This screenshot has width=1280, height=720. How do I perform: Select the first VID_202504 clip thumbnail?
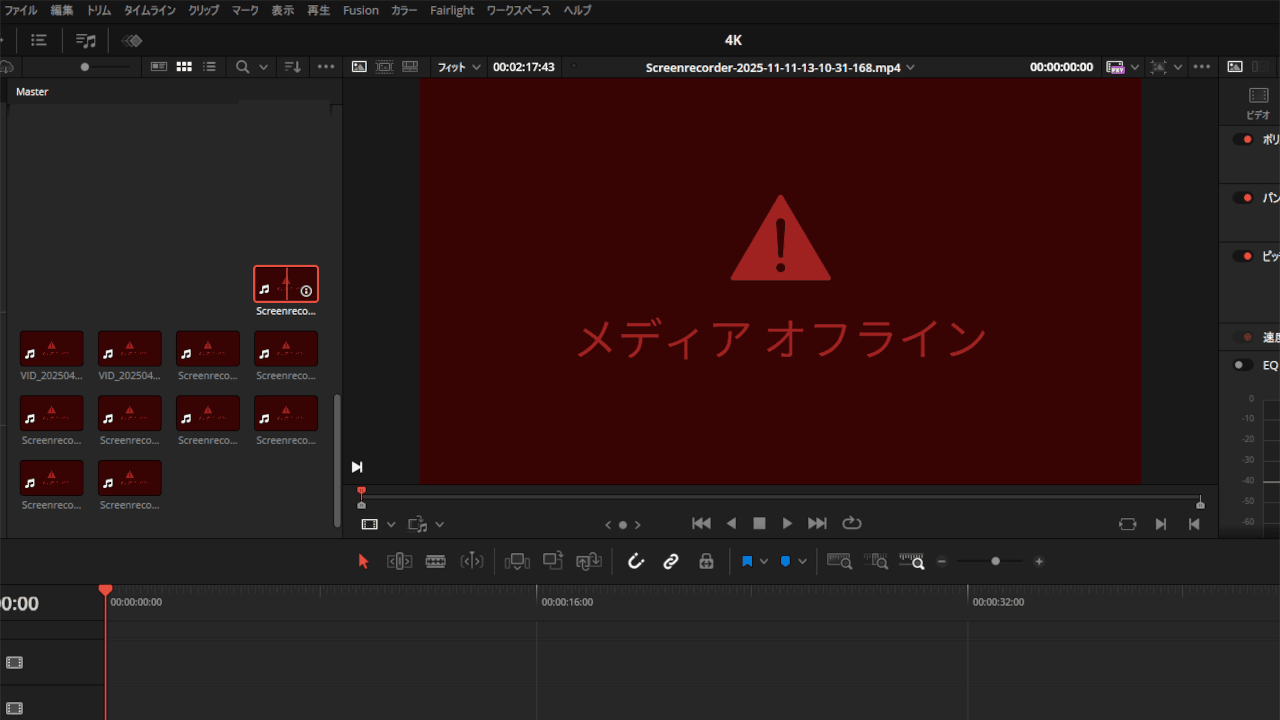52,349
